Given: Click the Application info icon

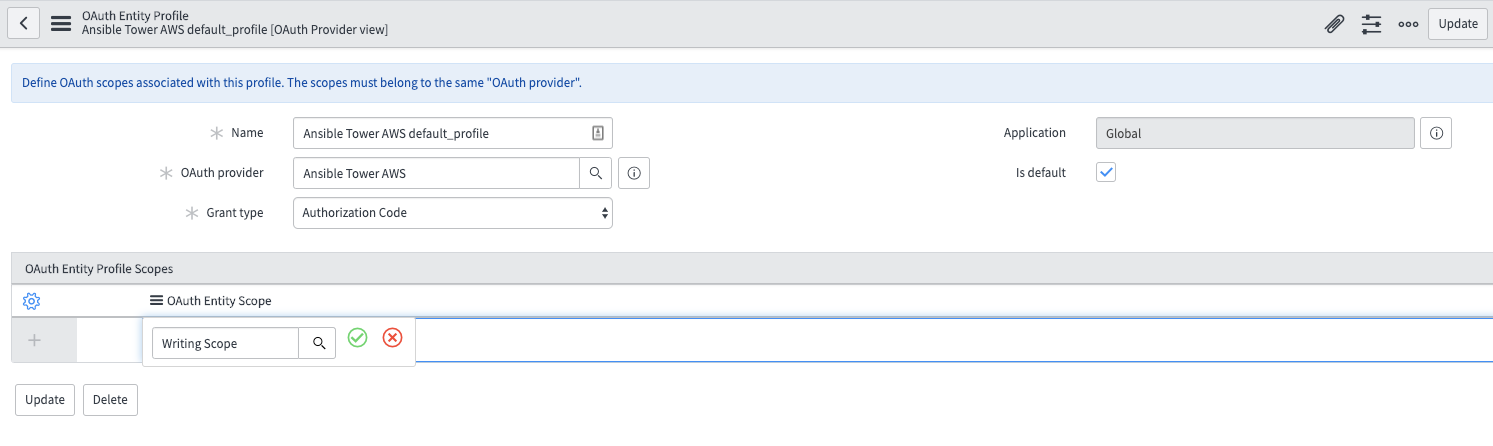Looking at the screenshot, I should (x=1436, y=133).
